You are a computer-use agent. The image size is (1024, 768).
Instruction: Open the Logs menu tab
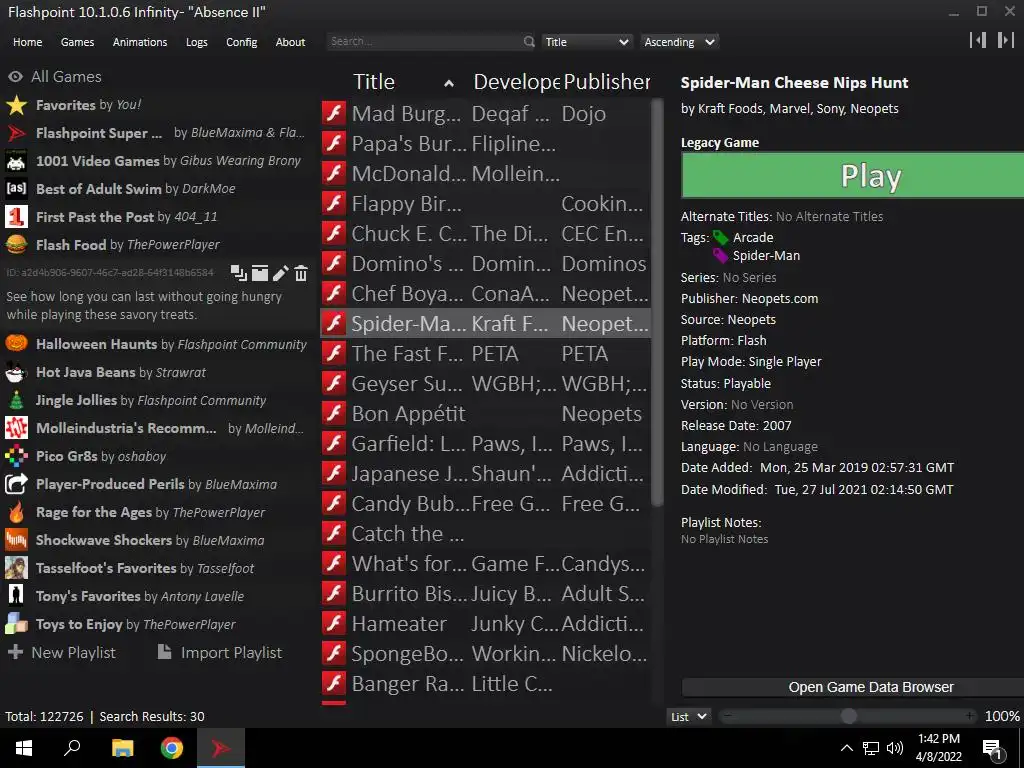[x=197, y=42]
